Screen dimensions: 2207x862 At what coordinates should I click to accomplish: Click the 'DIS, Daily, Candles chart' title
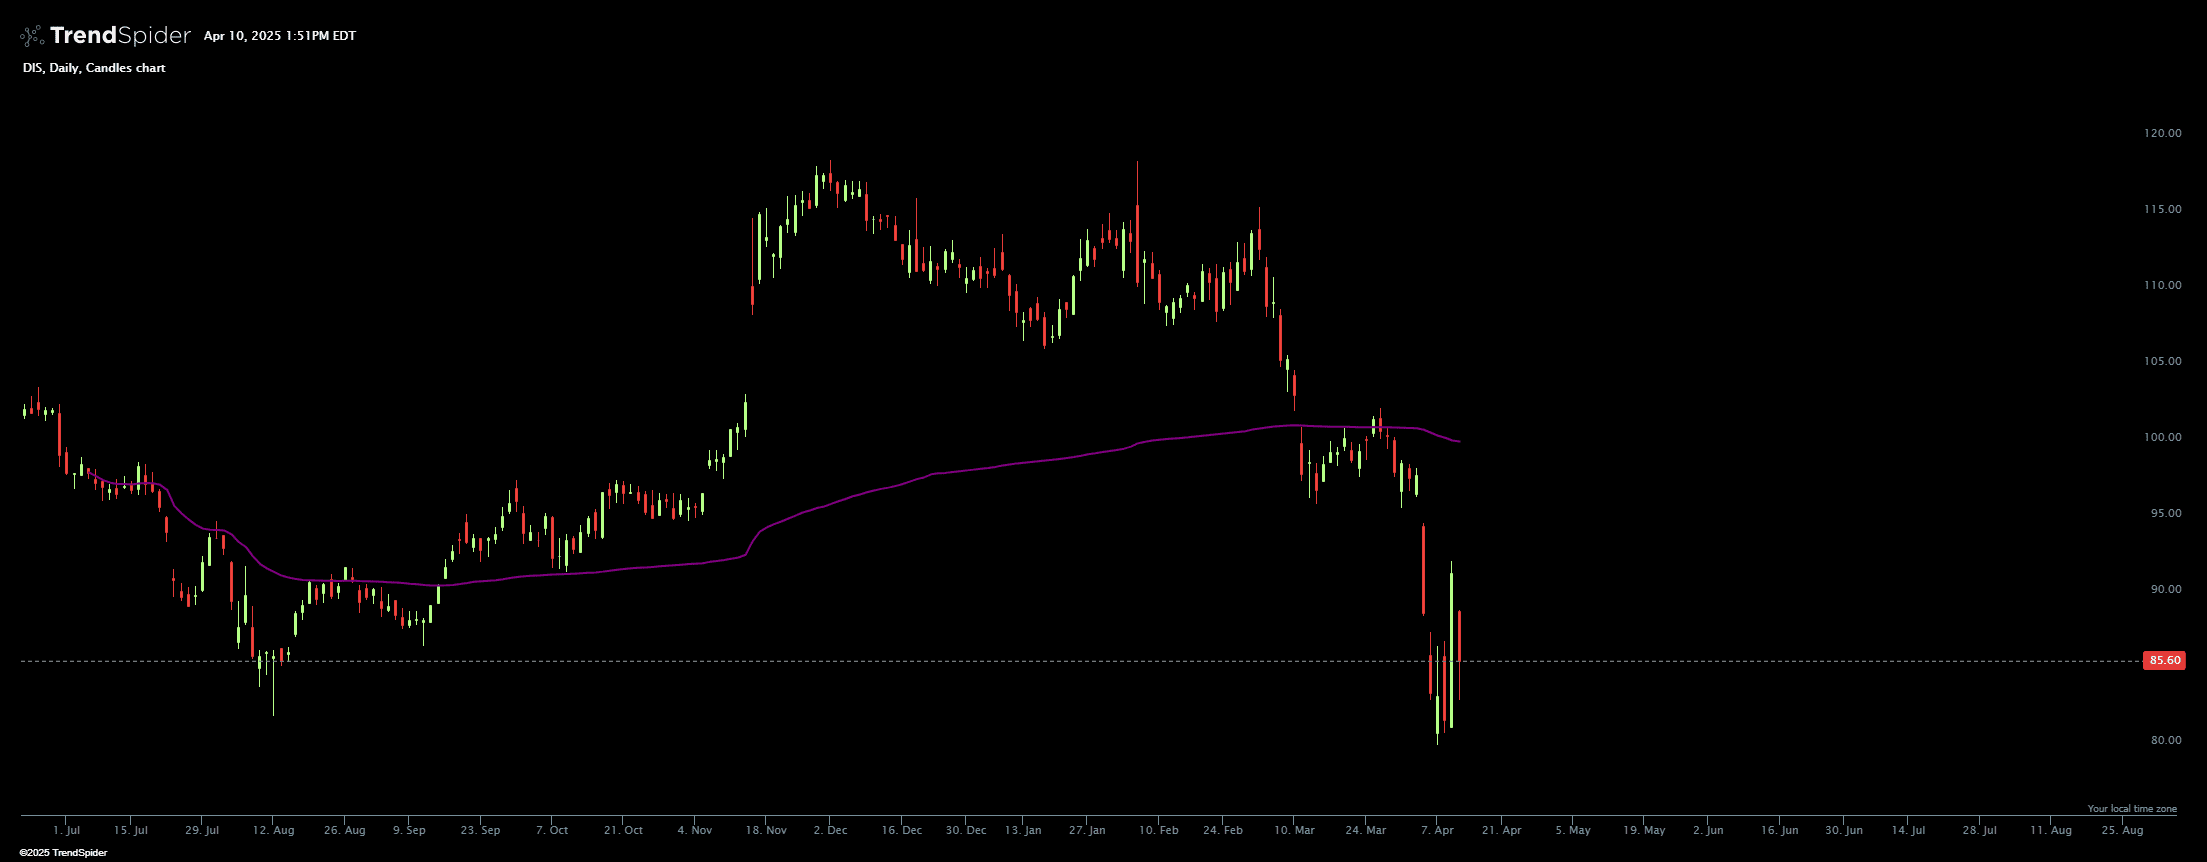coord(94,68)
